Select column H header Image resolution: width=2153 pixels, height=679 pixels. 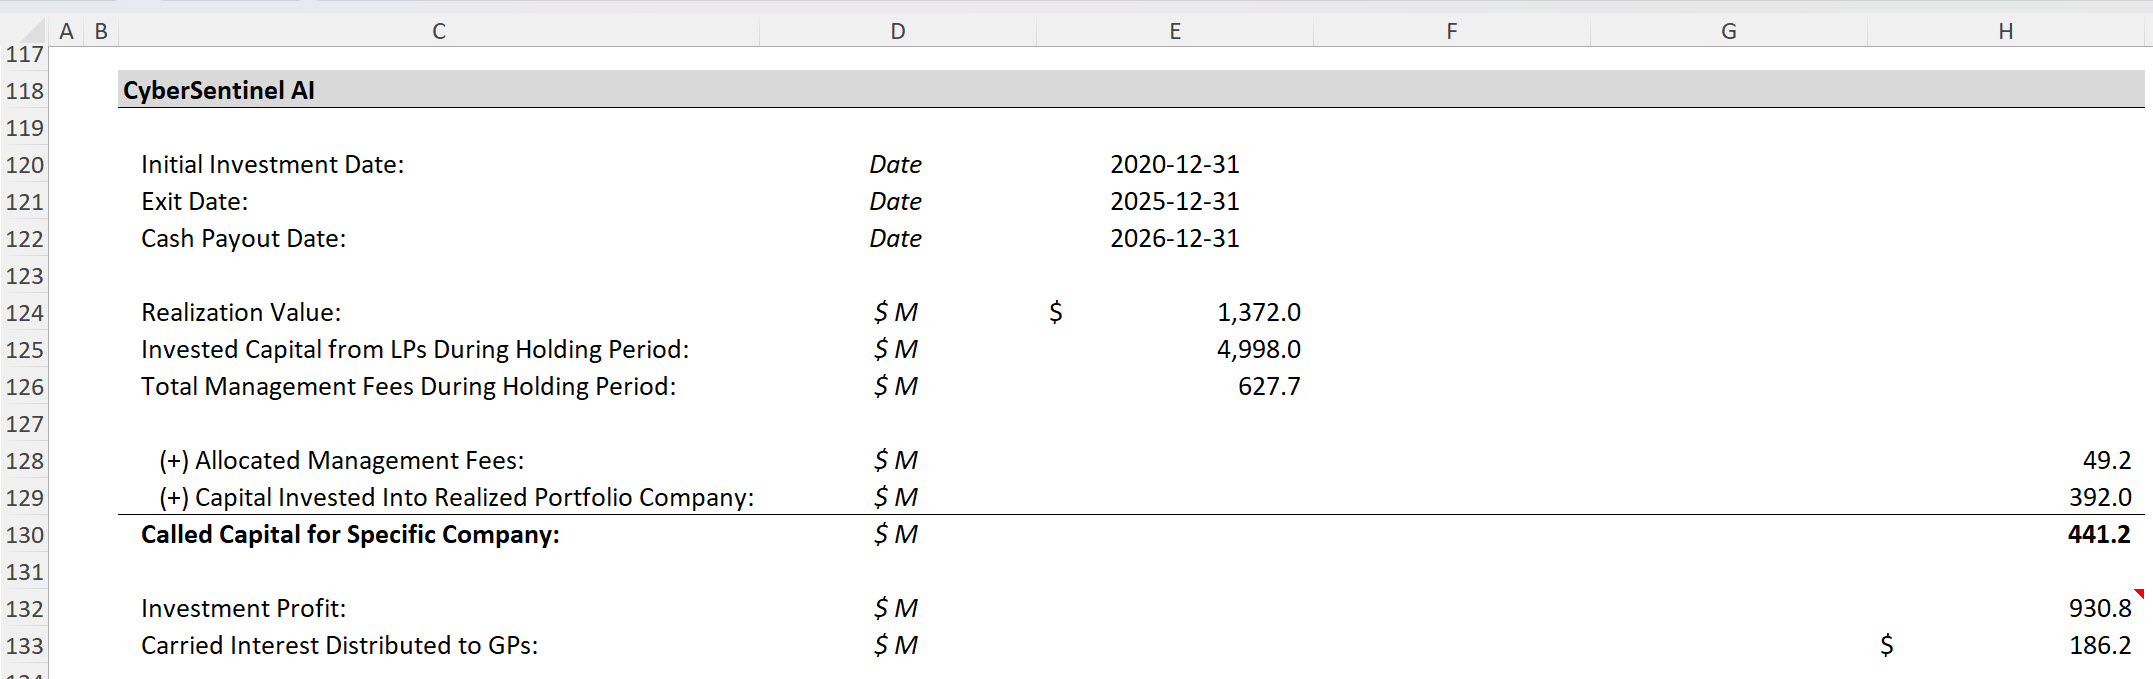pos(2006,31)
